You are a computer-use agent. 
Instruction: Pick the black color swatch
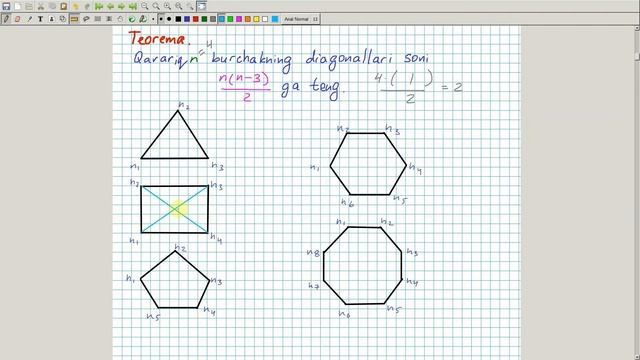(x=178, y=19)
